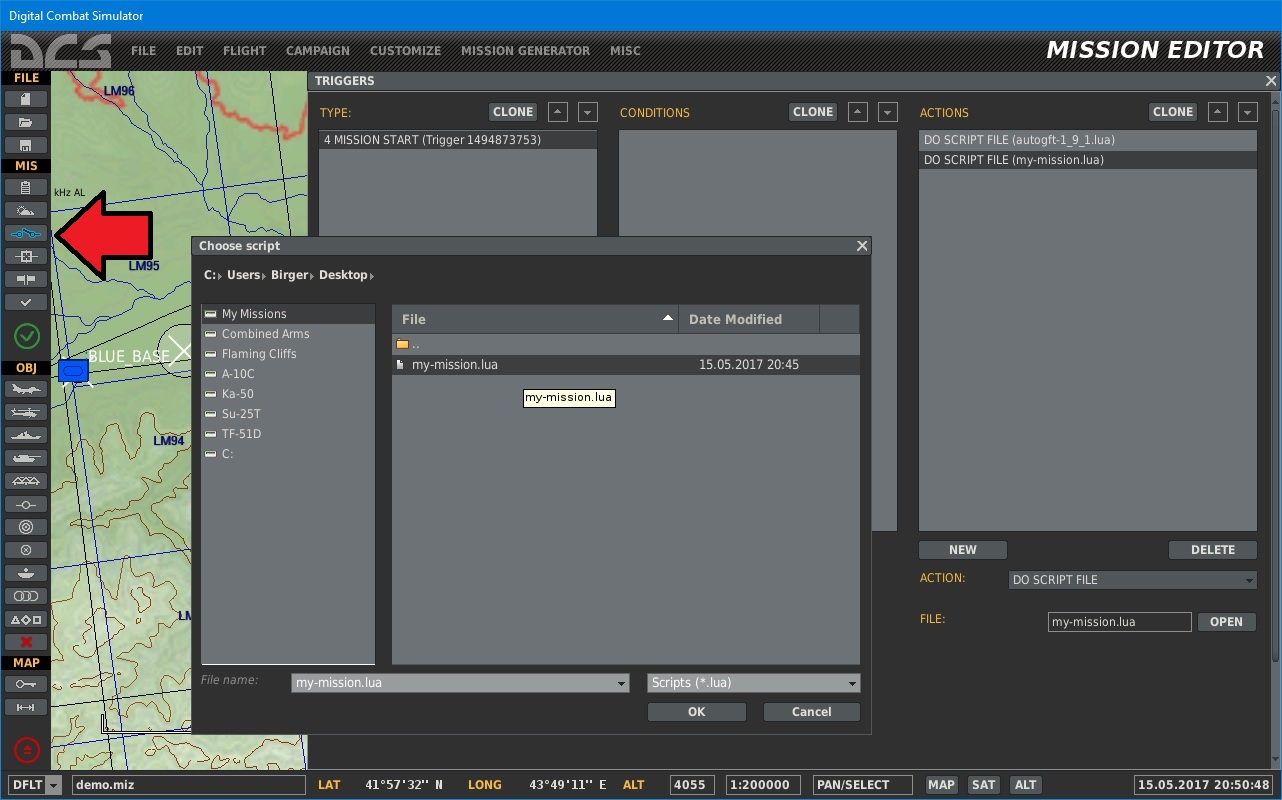Click the Save mission disk icon
The height and width of the screenshot is (800, 1282).
(26, 145)
